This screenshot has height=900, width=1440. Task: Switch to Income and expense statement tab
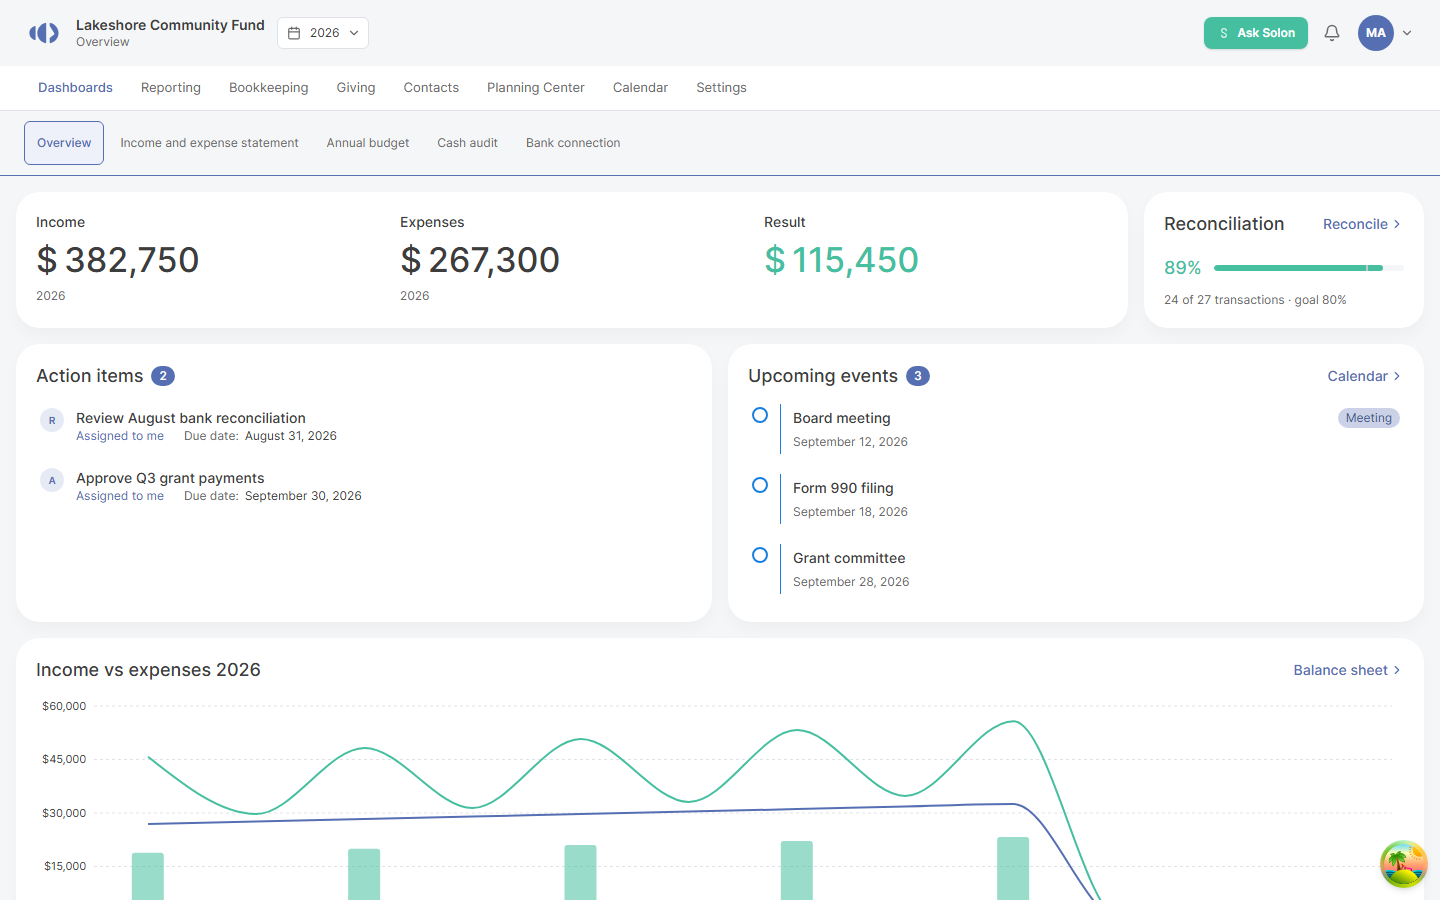209,143
